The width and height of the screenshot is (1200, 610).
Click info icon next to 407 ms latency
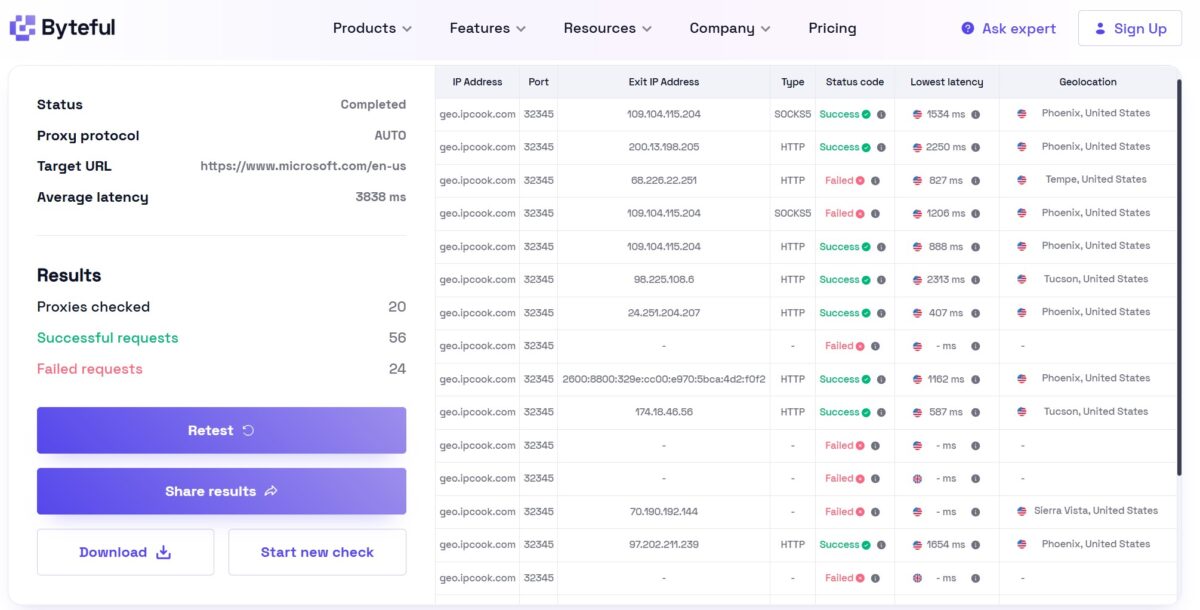(x=975, y=313)
